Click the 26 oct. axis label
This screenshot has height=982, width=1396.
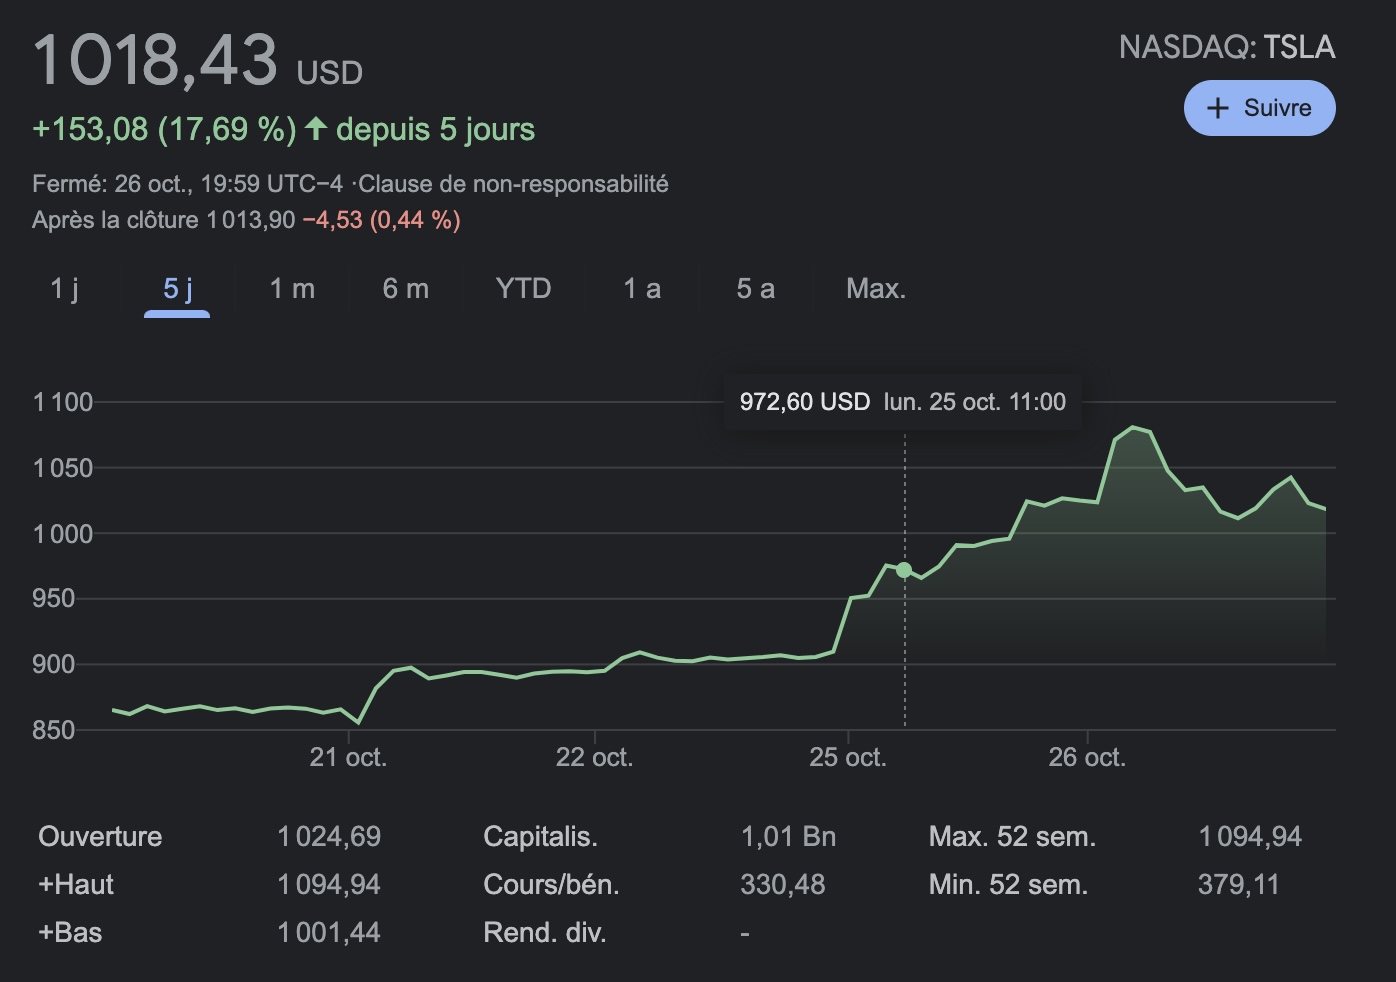(x=1087, y=758)
